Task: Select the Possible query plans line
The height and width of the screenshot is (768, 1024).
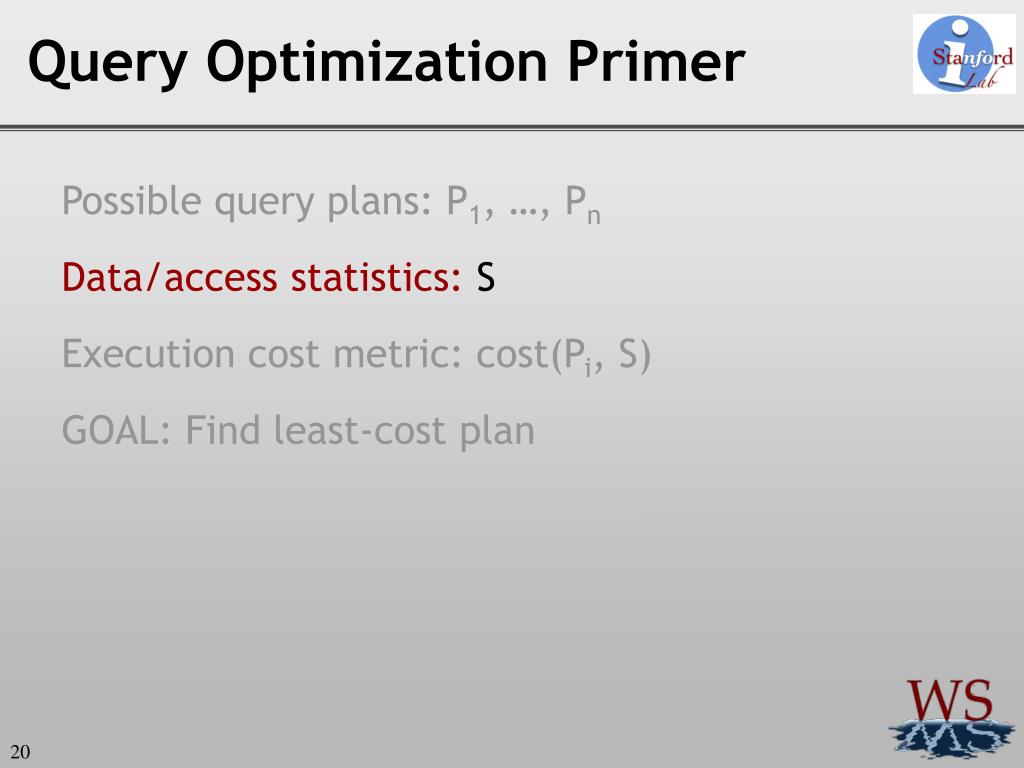Action: point(331,202)
